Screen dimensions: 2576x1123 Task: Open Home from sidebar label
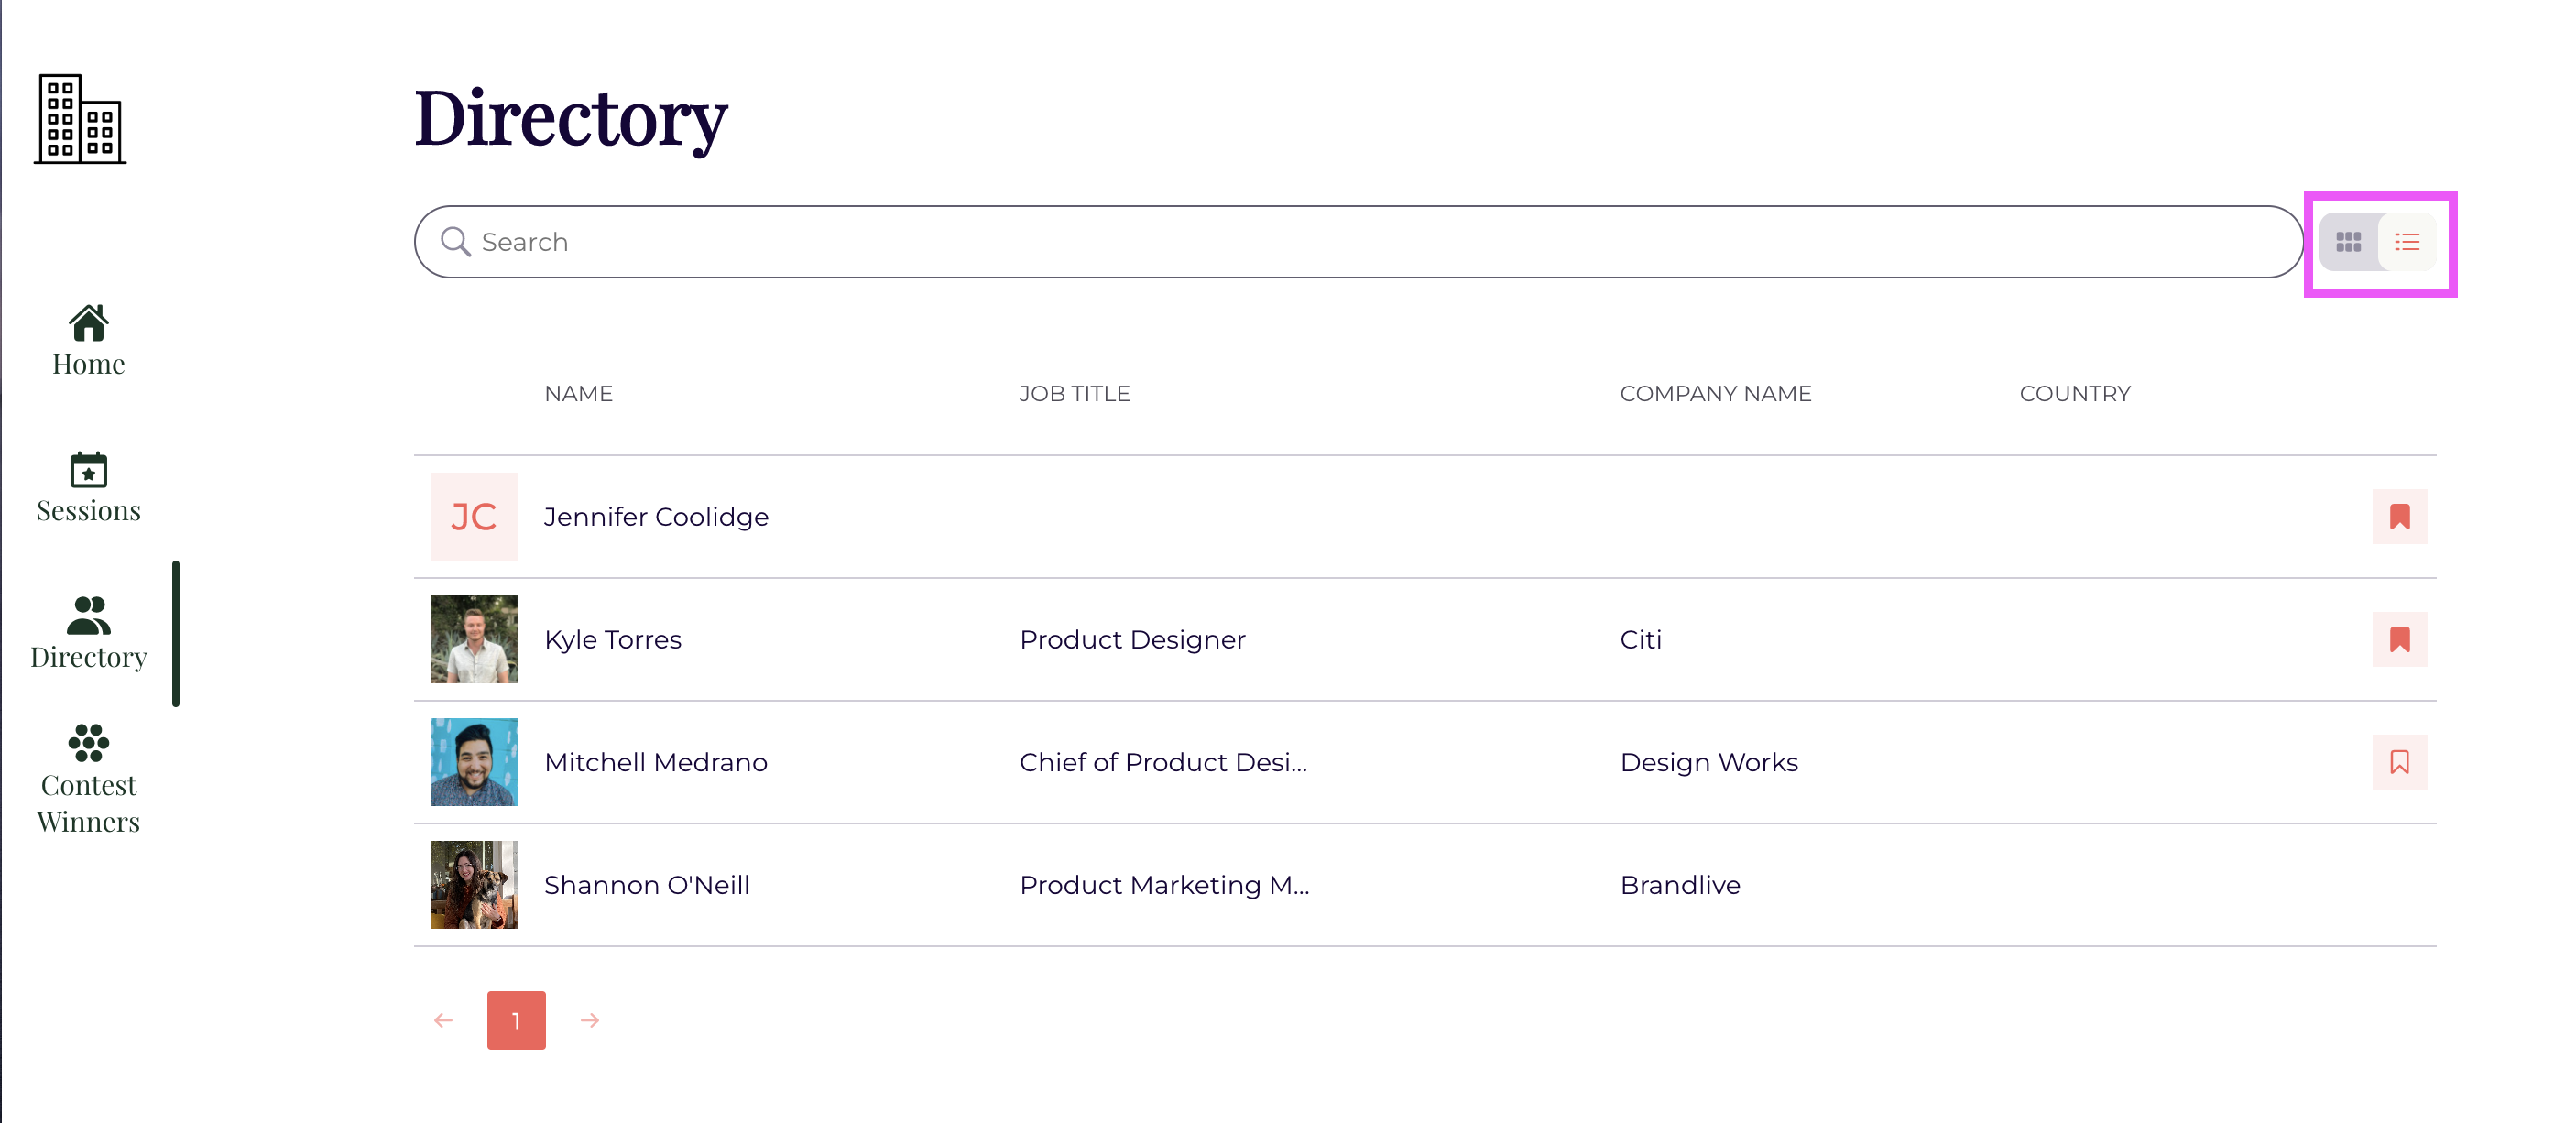[88, 364]
